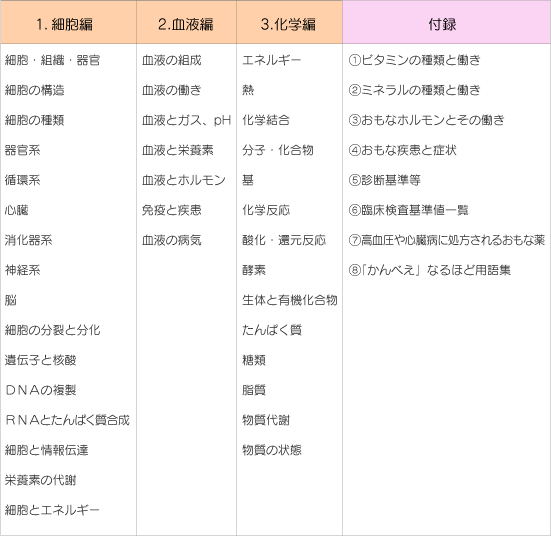Select 血液とホルモン entry

click(183, 180)
